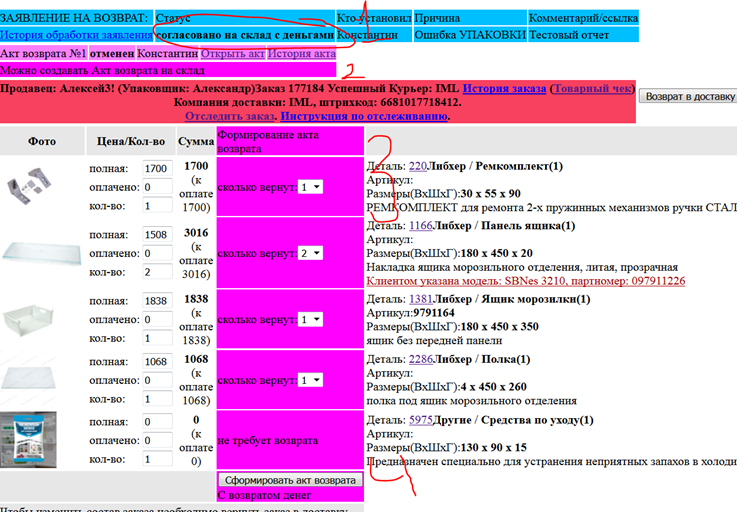Click 'Отследить заказ' tracking link
The width and height of the screenshot is (737, 512).
tap(230, 116)
